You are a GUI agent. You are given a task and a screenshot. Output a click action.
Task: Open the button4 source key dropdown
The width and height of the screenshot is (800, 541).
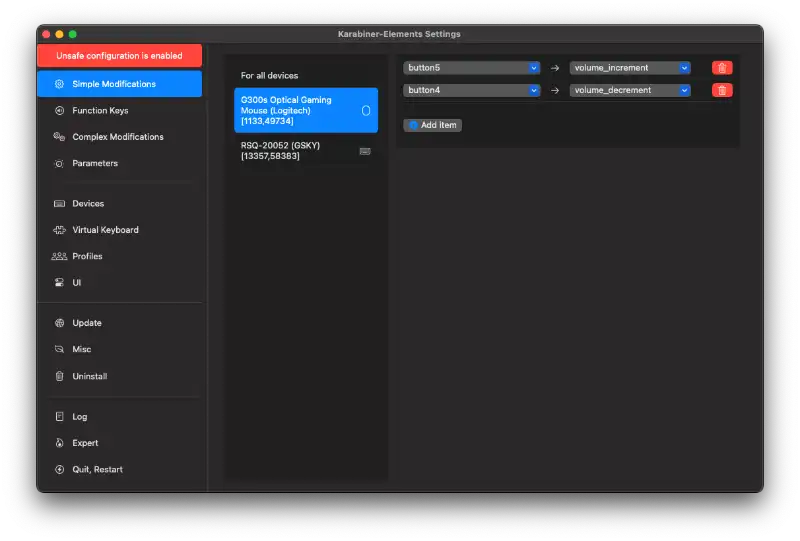[x=471, y=90]
